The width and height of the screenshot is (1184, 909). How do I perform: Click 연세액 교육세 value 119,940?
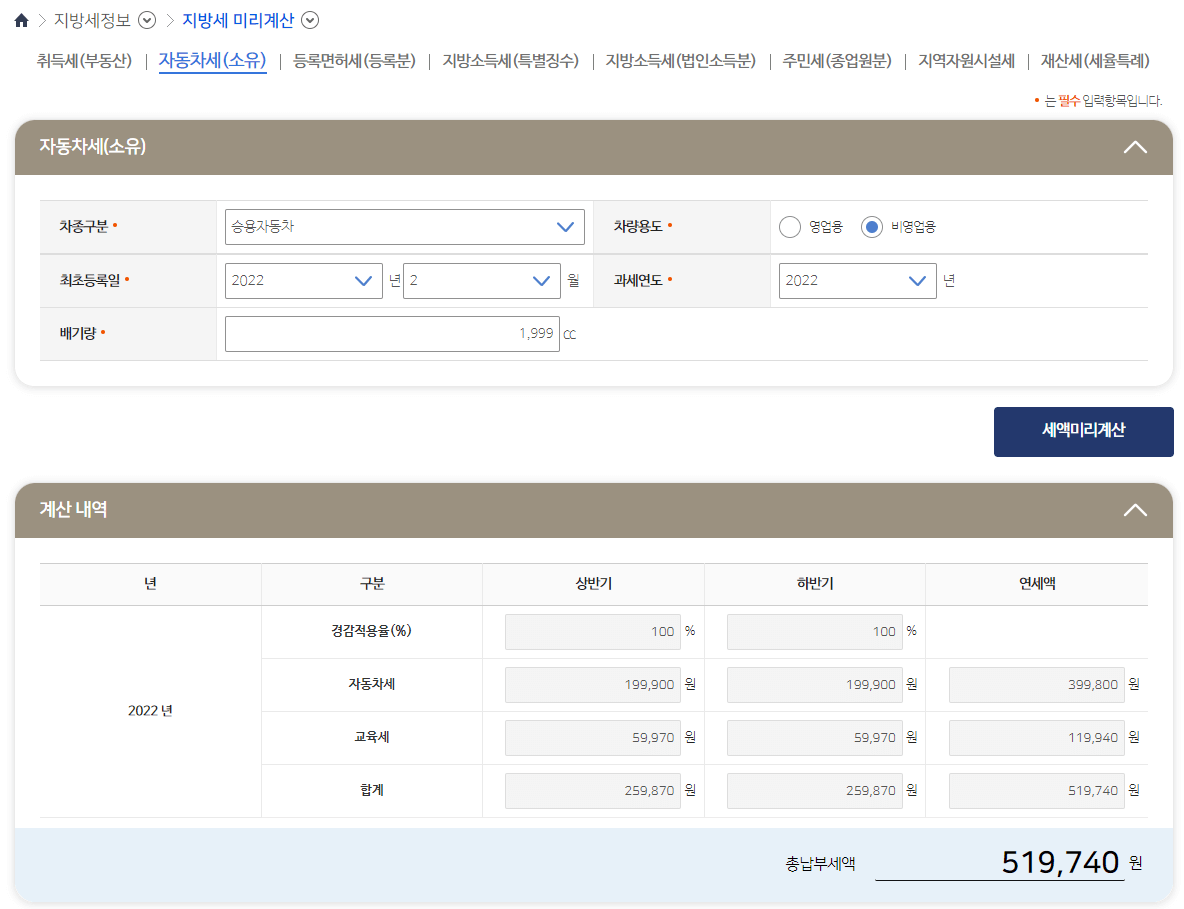[x=1037, y=738]
